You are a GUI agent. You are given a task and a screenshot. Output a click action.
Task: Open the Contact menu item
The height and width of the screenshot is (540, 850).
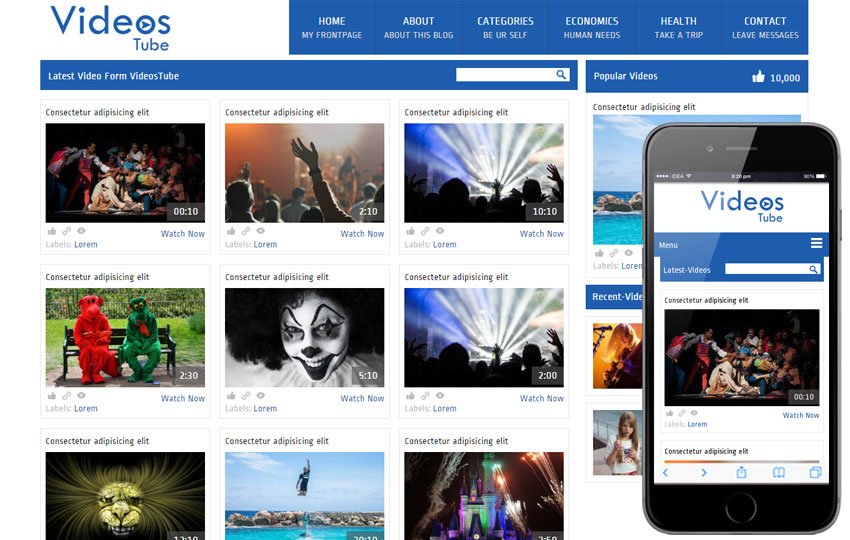click(x=765, y=27)
